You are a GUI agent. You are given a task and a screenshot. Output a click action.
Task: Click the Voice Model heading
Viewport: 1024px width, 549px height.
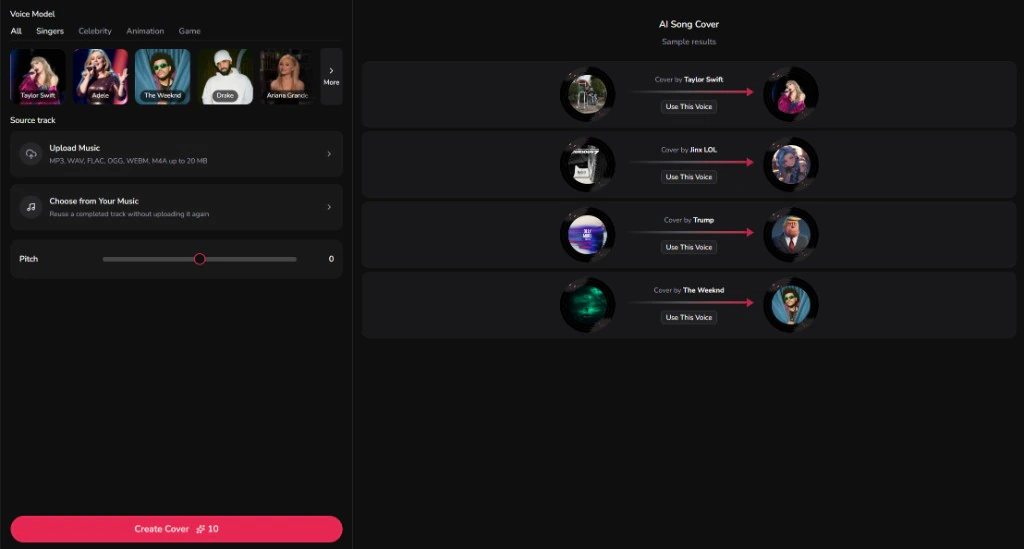(33, 14)
